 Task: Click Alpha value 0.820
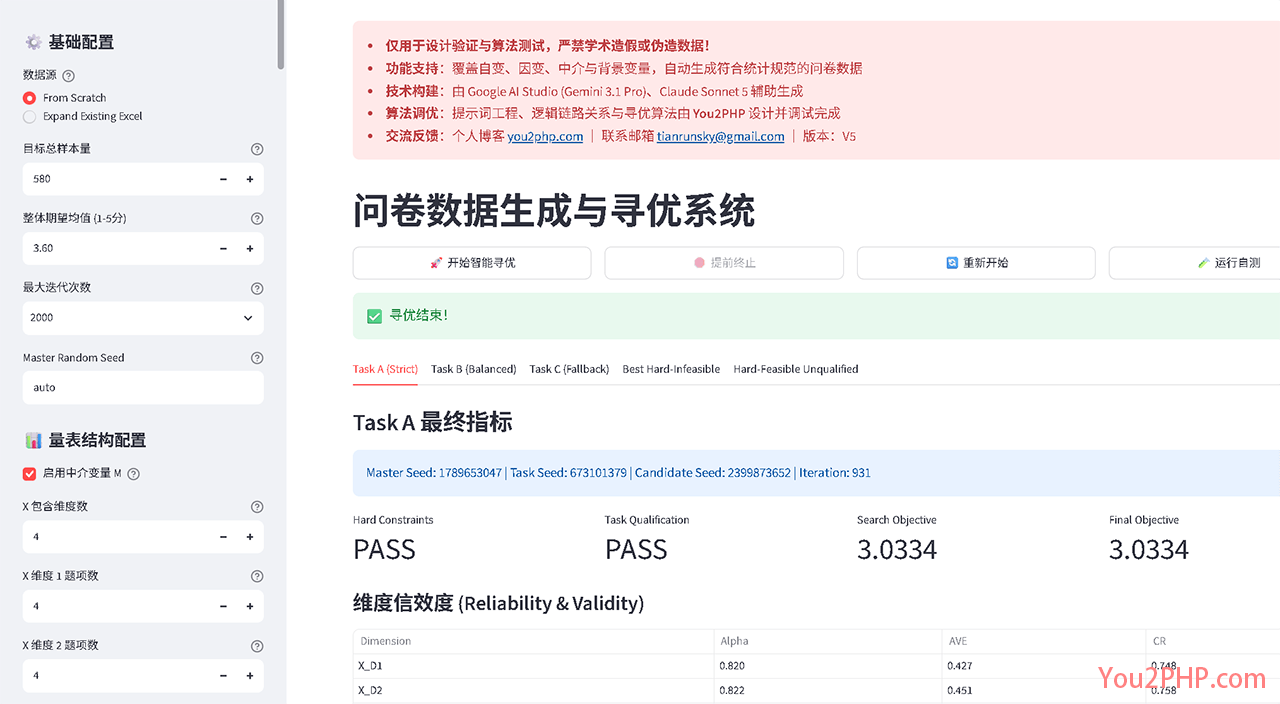coord(827,666)
